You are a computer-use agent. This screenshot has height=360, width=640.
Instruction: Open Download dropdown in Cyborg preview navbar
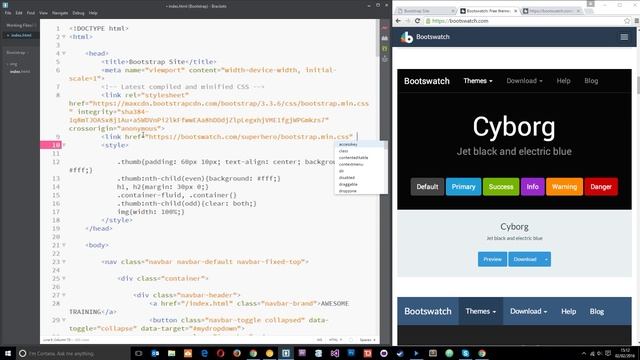point(524,81)
